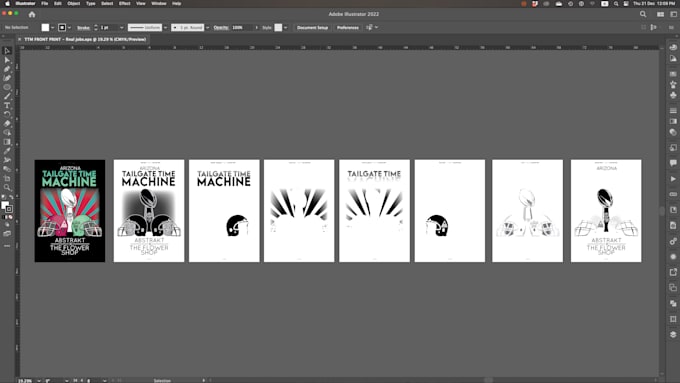Open the Apple menu

point(7,3)
